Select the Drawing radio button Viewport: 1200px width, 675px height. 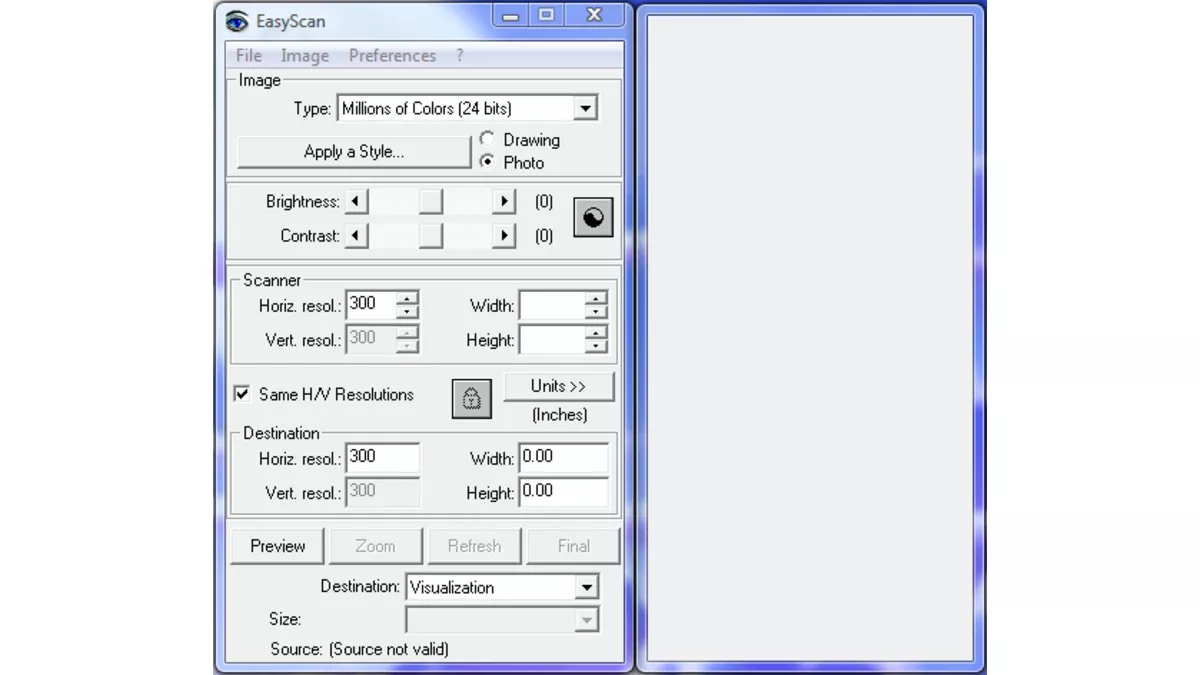pos(487,139)
